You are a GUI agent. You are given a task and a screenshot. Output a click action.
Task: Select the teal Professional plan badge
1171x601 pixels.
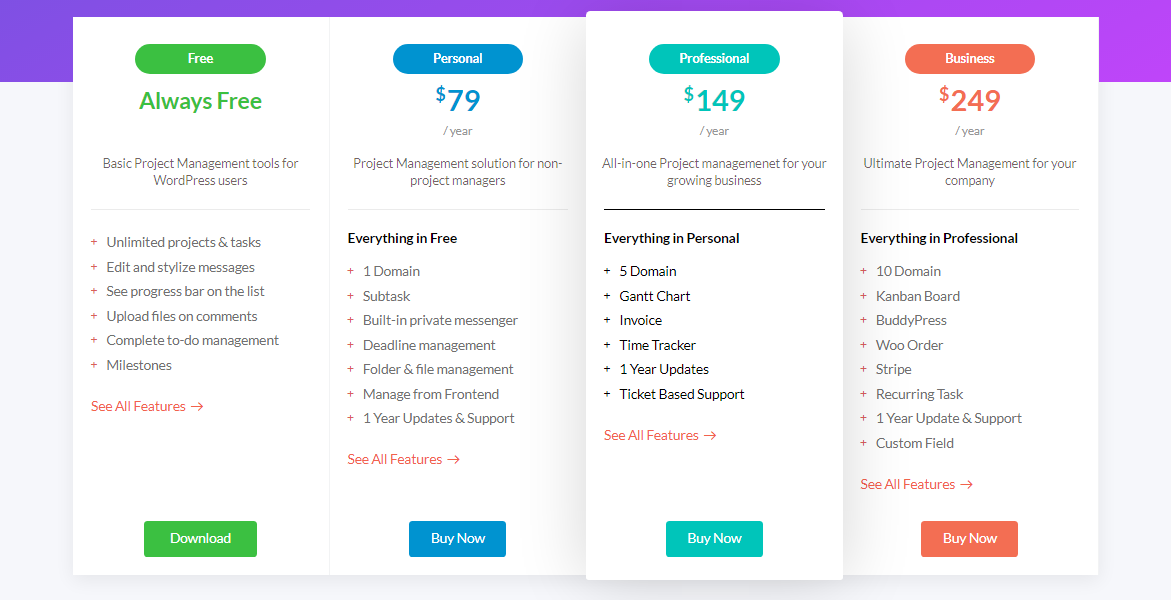[x=714, y=59]
